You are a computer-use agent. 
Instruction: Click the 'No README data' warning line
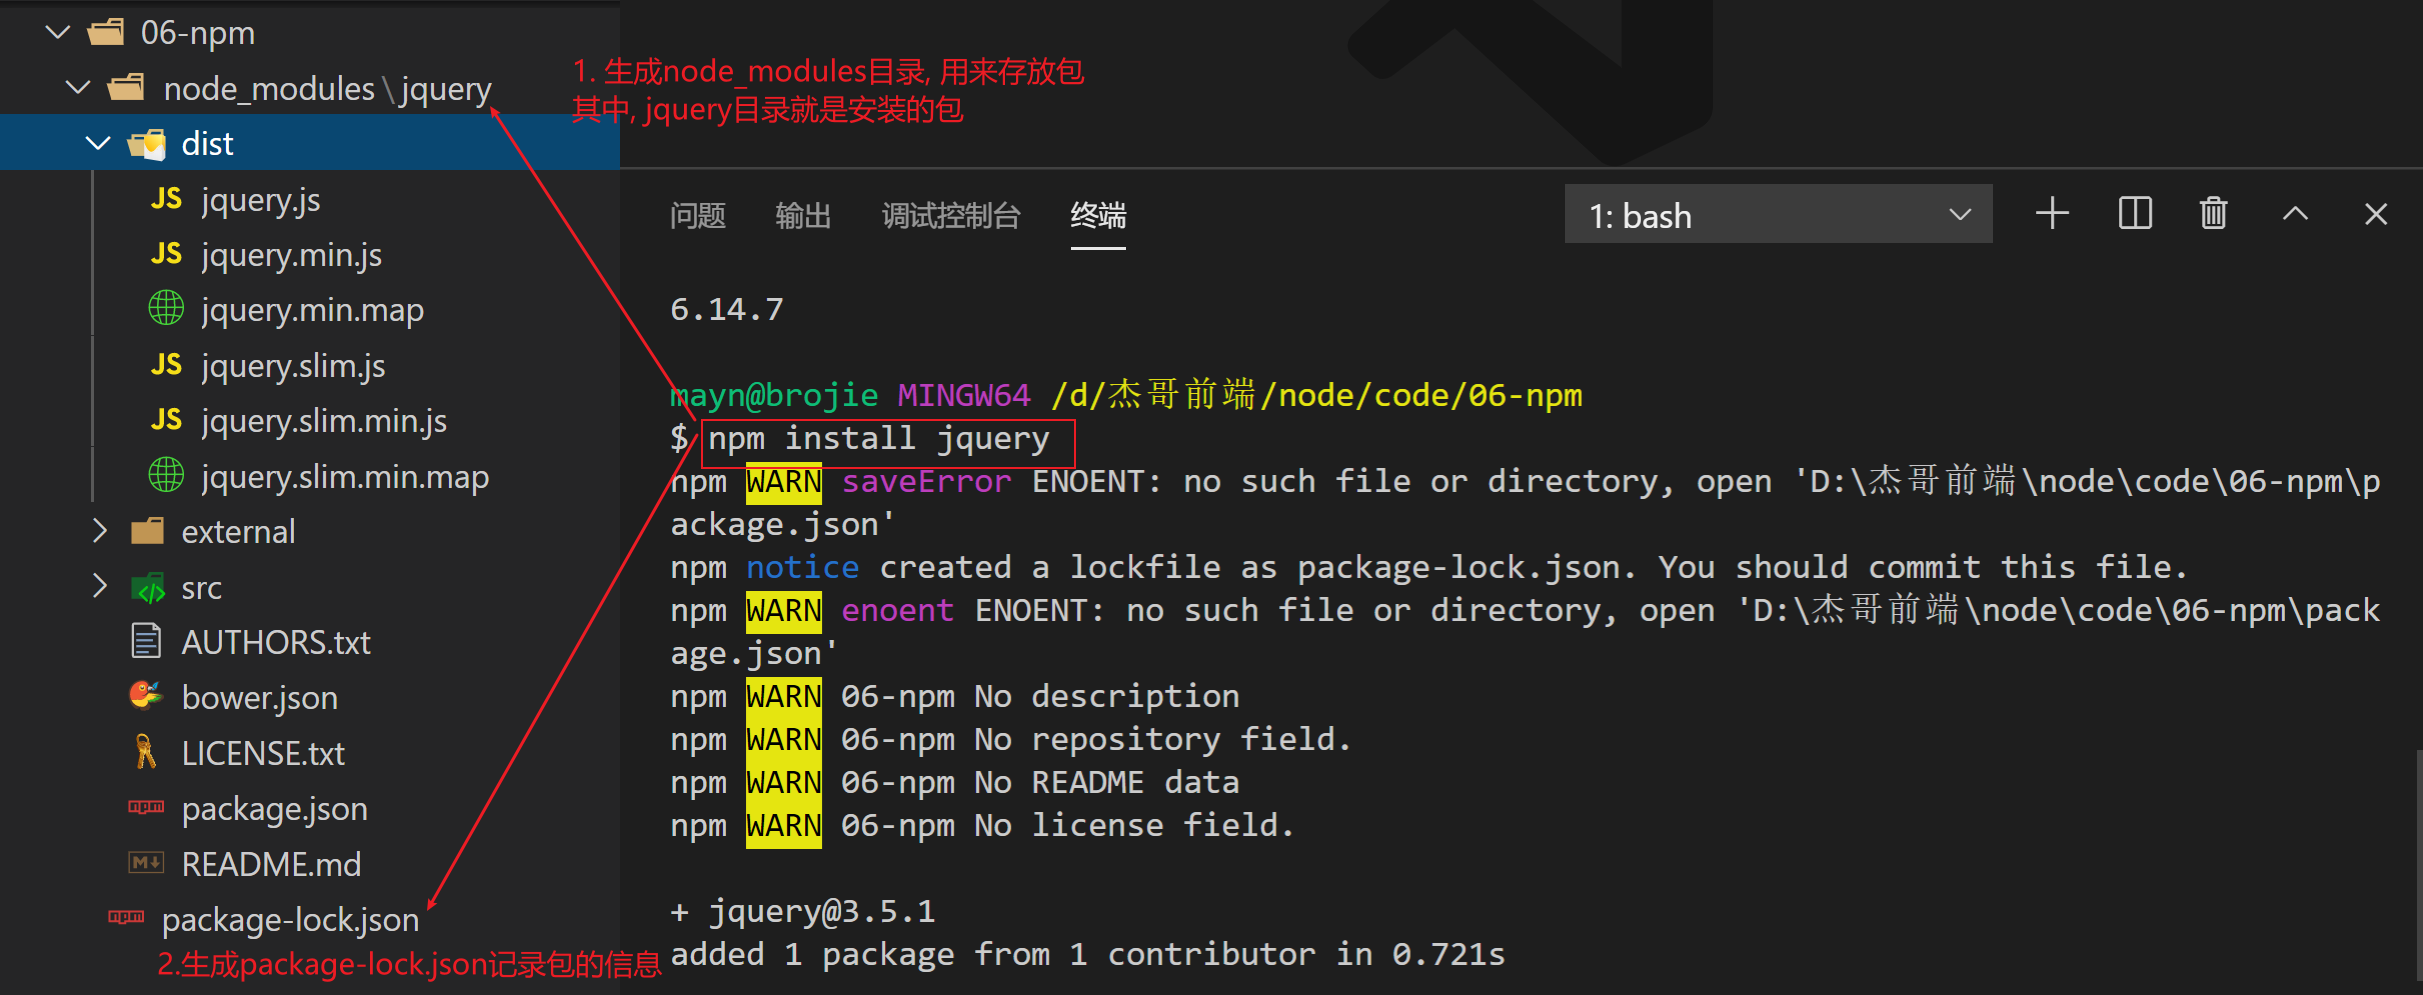pos(955,782)
